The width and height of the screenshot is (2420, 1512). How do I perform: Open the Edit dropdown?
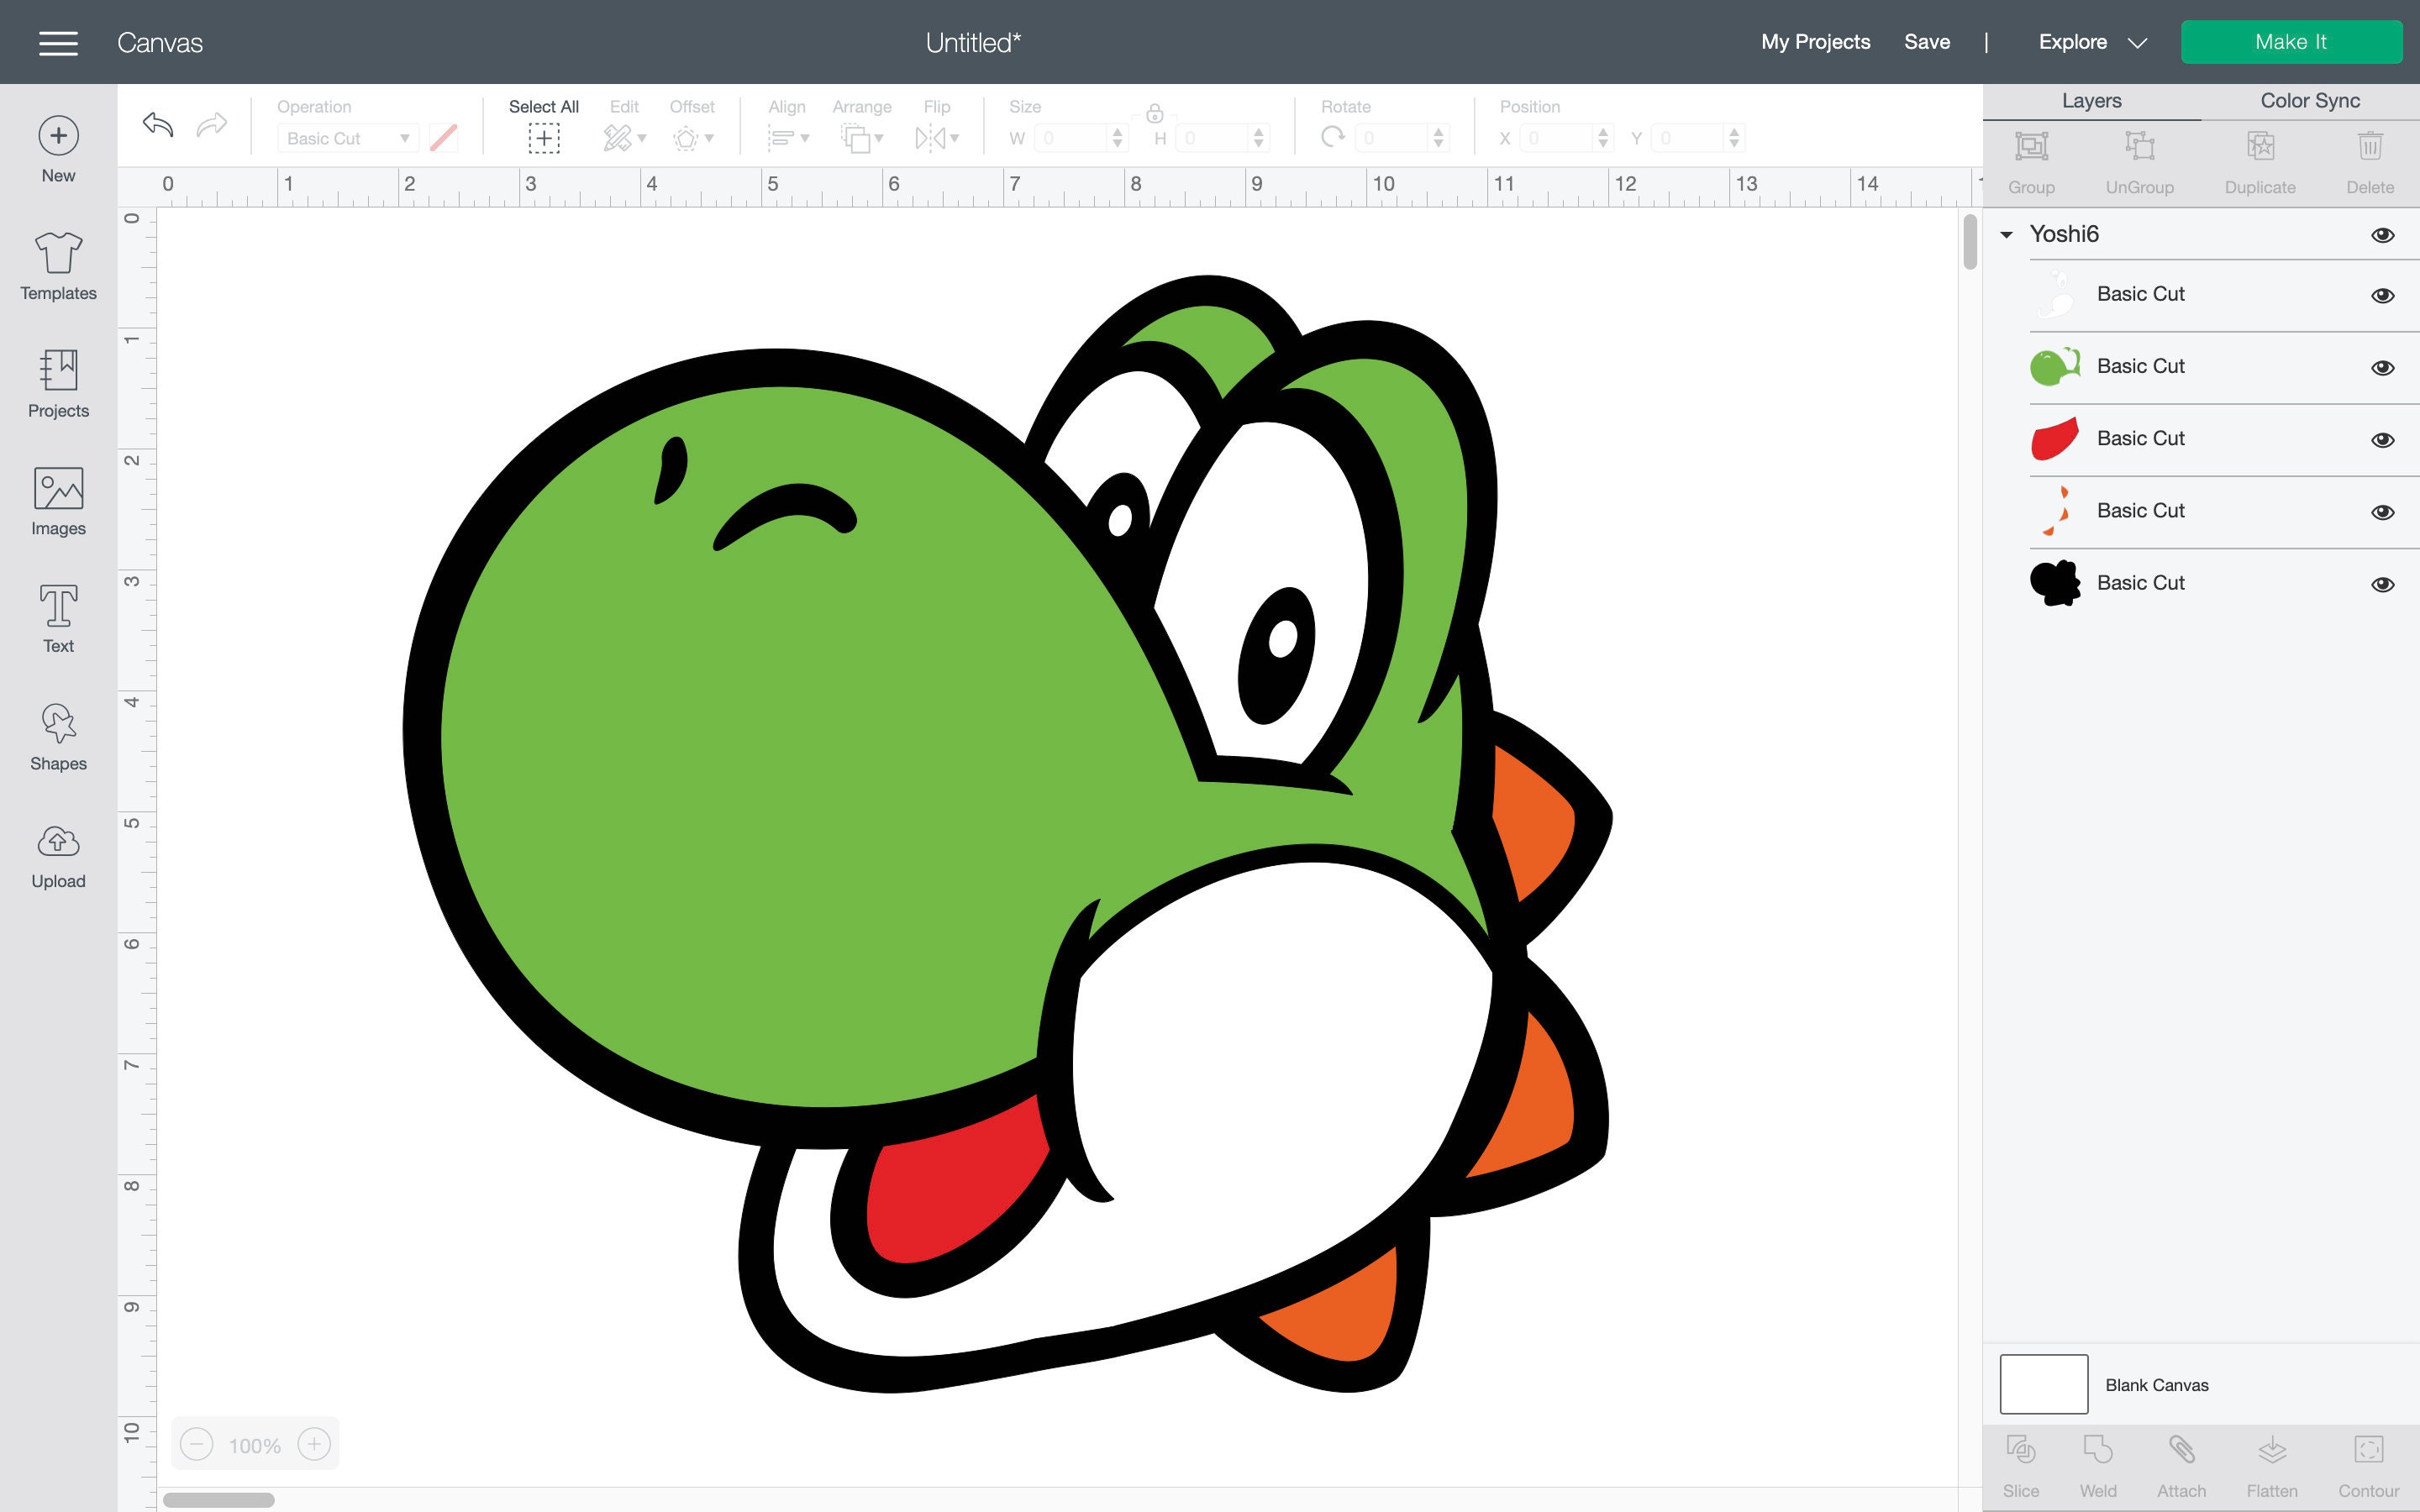[625, 138]
